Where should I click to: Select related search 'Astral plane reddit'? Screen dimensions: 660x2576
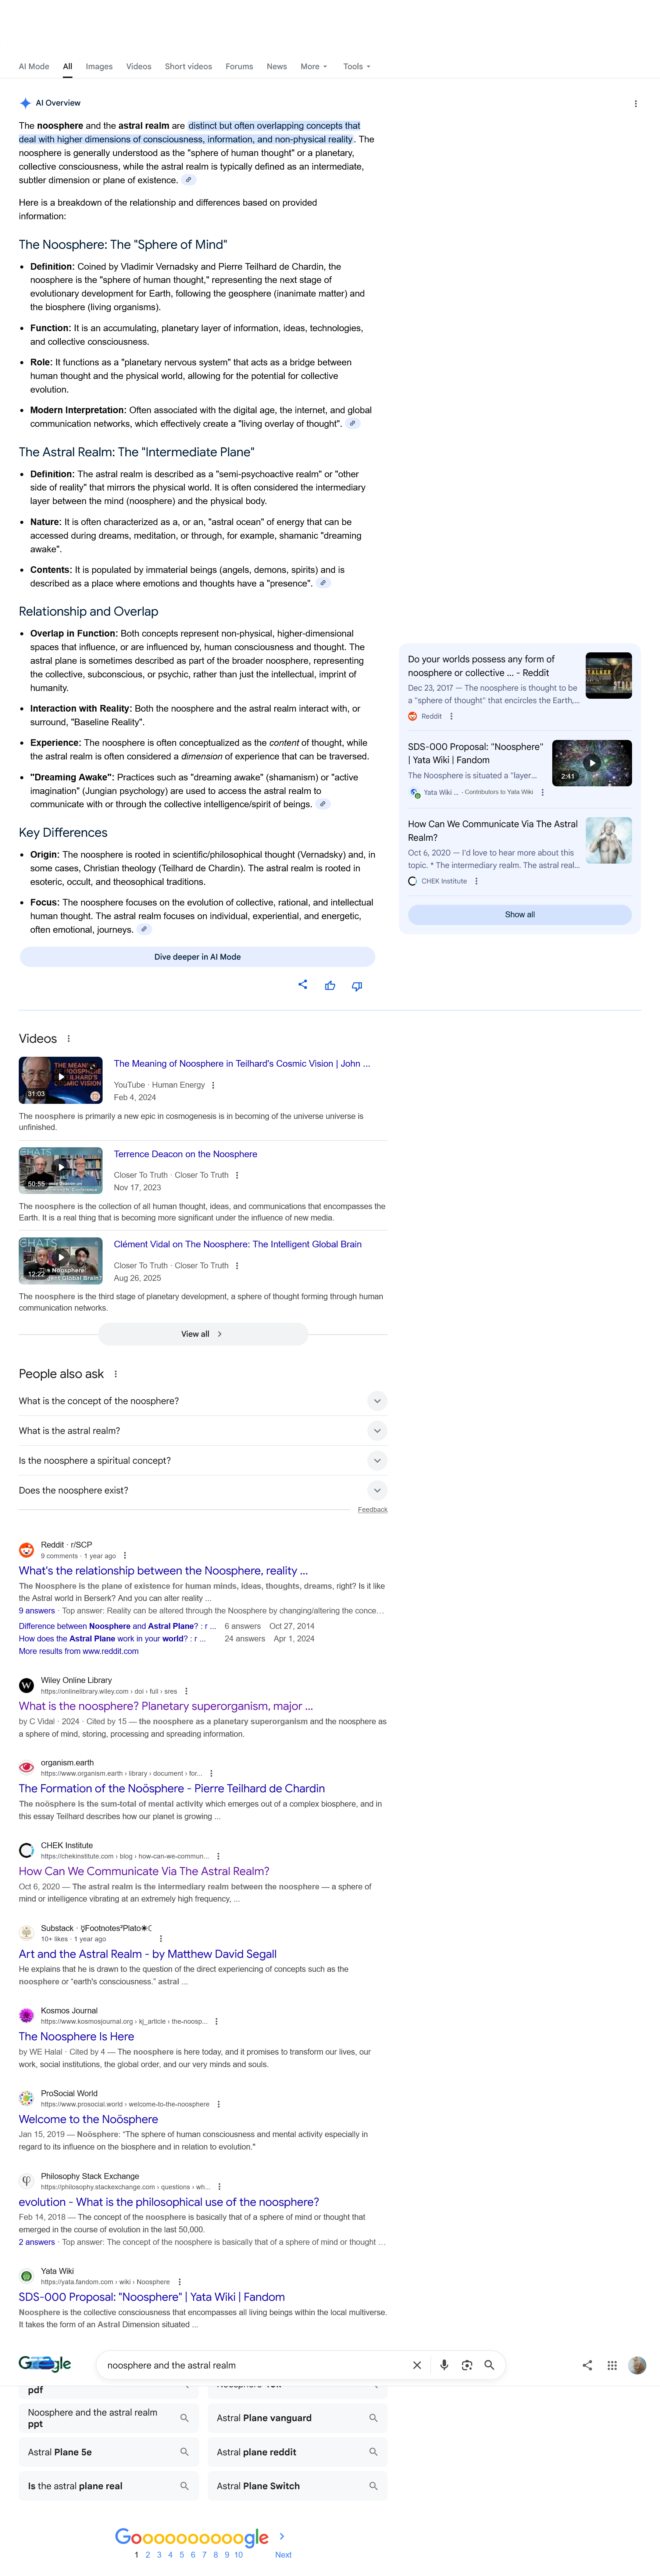[x=298, y=2452]
